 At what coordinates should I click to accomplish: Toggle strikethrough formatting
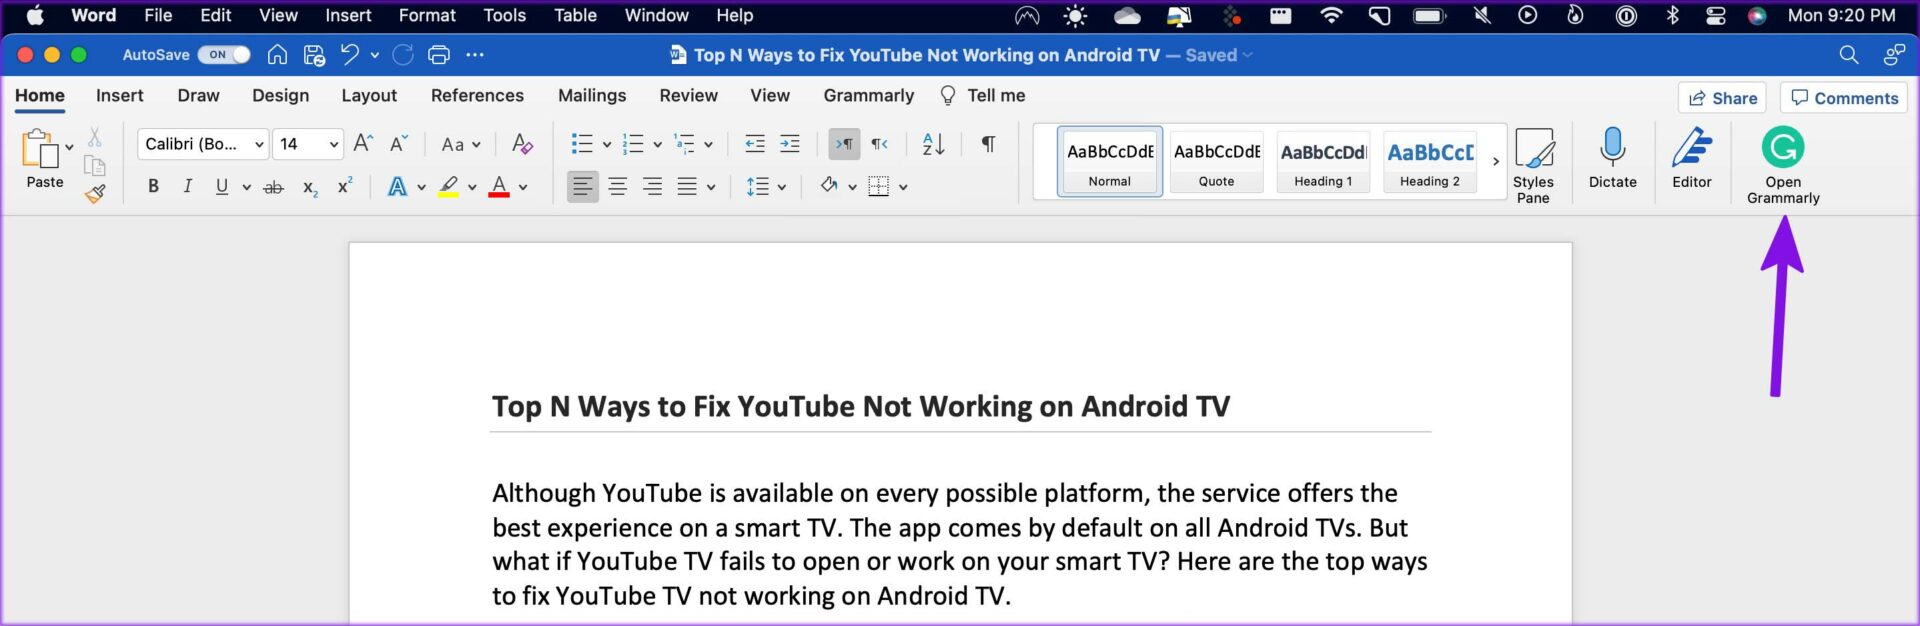click(x=273, y=187)
